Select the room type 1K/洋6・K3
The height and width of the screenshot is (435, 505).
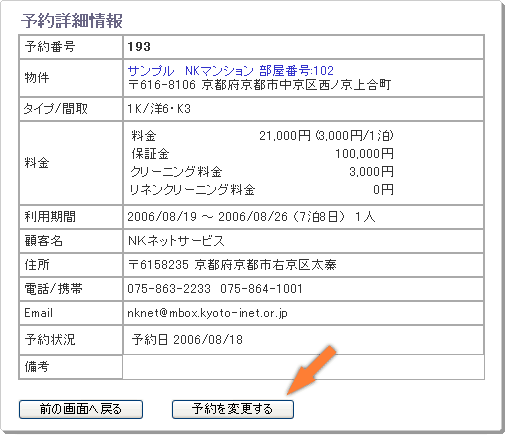click(159, 109)
